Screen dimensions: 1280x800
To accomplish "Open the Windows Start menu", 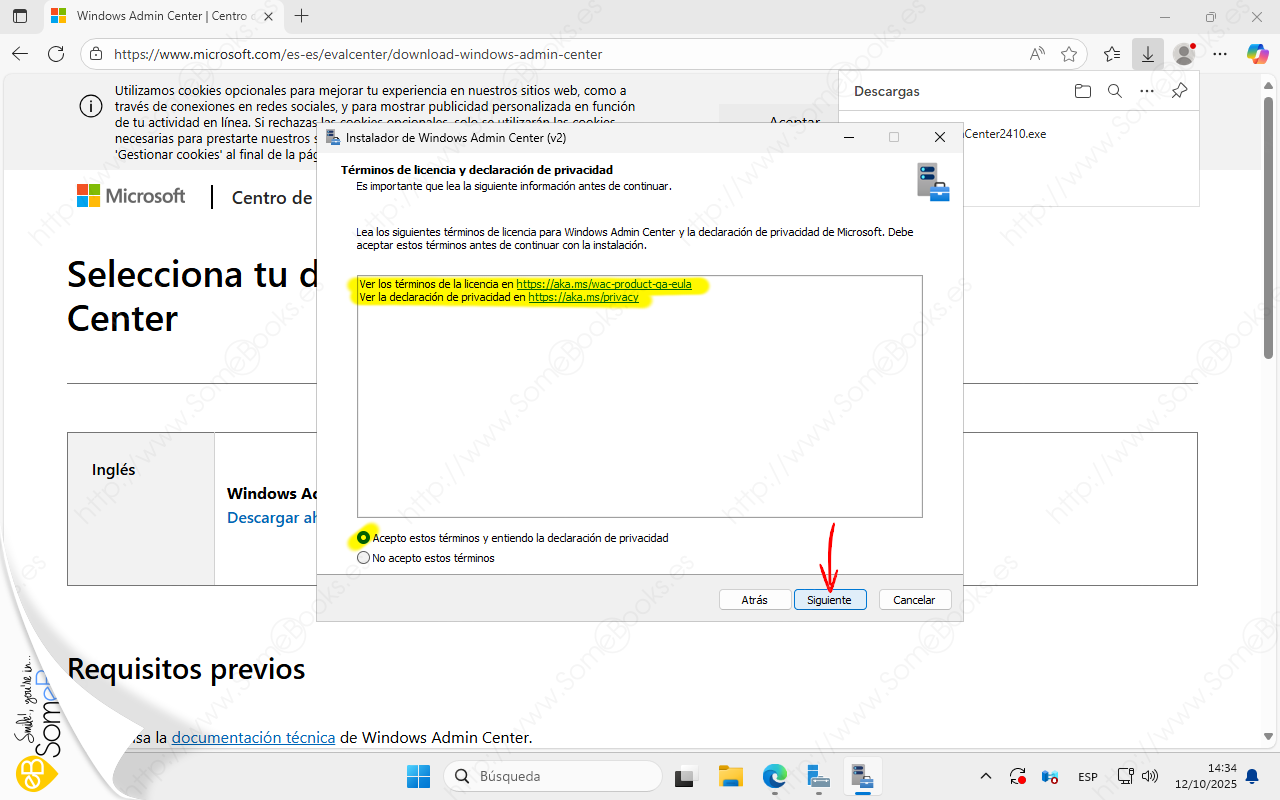I will (x=418, y=776).
